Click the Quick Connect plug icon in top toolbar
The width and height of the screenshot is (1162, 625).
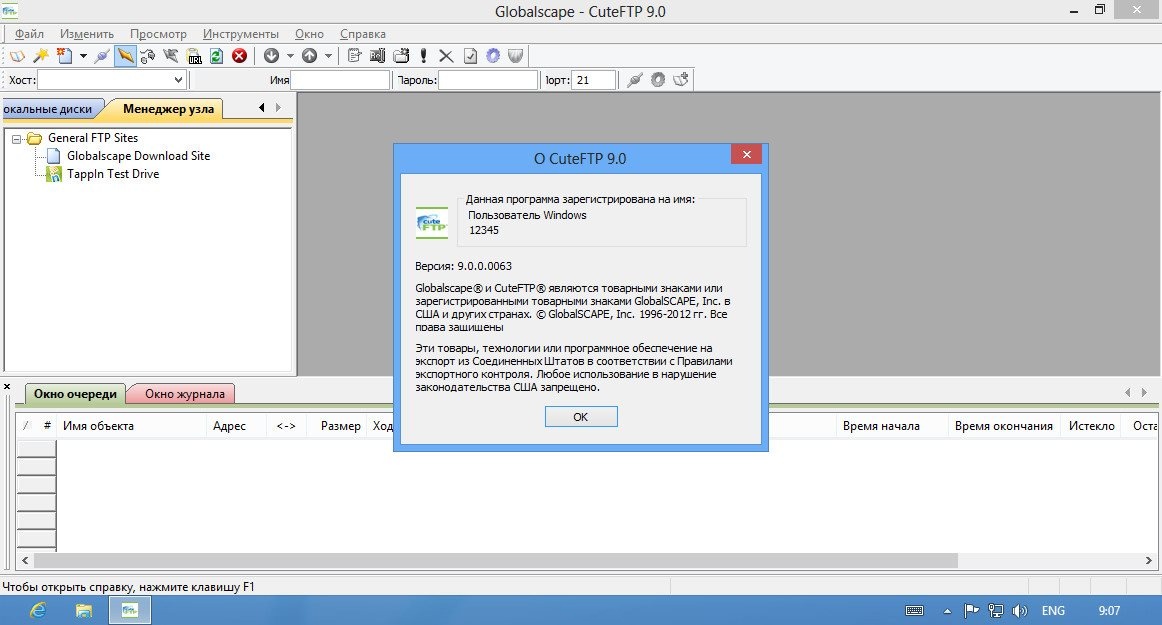point(102,56)
